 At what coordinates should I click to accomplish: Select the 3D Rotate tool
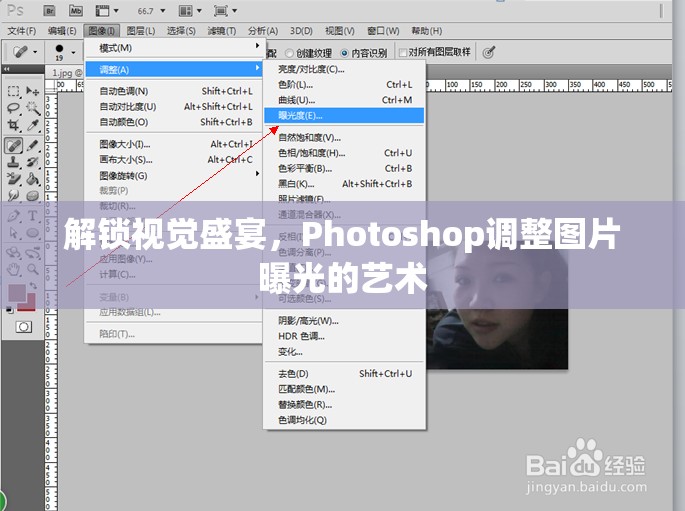tap(14, 252)
